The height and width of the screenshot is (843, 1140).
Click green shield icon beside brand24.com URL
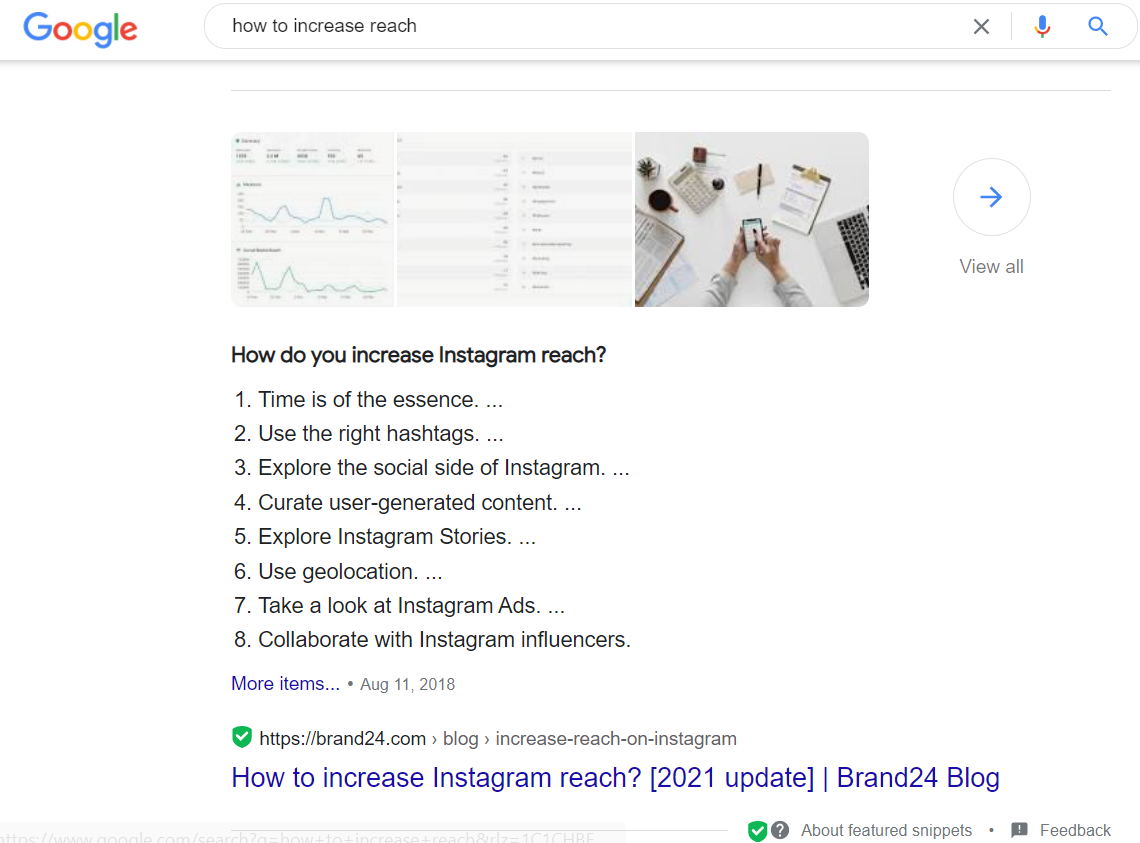coord(241,738)
